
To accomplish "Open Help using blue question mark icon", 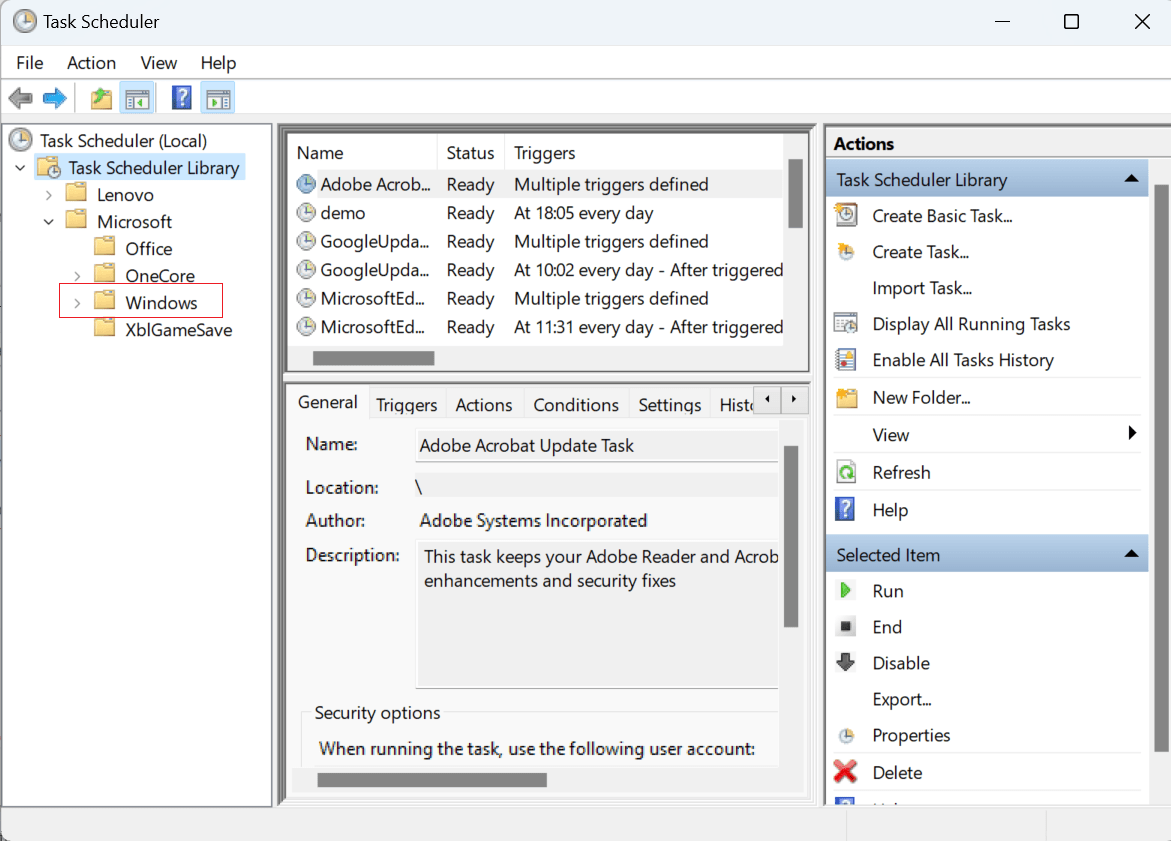I will click(x=845, y=509).
